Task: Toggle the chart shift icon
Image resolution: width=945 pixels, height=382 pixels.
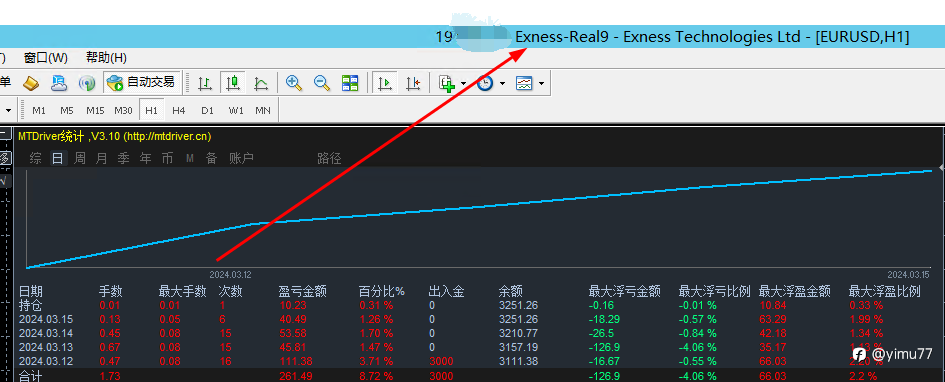Action: point(413,83)
